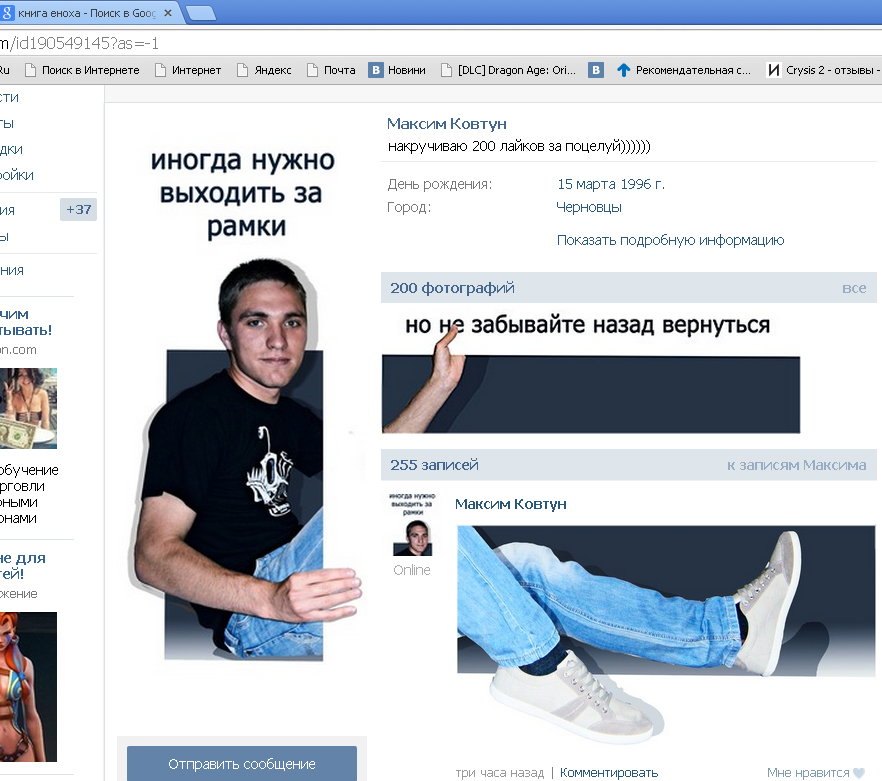Click the +37 notification counter
882x781 pixels.
click(78, 210)
